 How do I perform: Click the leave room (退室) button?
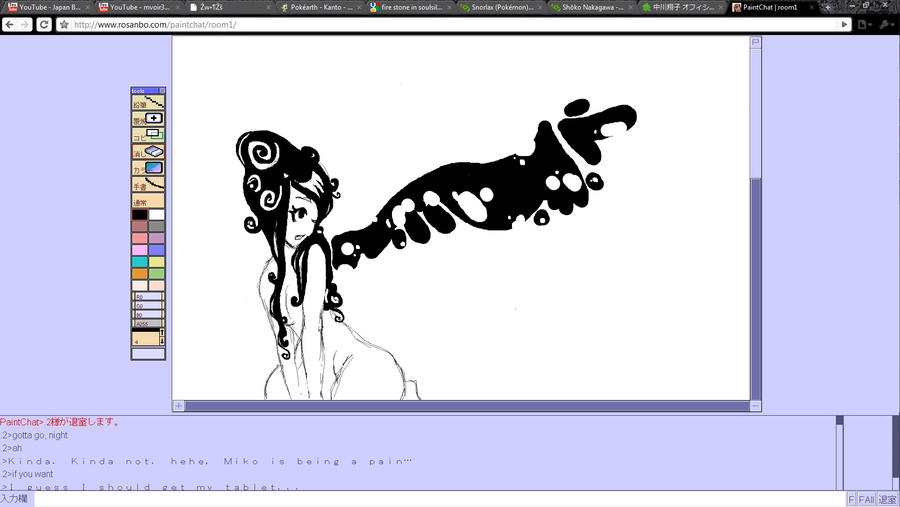click(x=887, y=500)
